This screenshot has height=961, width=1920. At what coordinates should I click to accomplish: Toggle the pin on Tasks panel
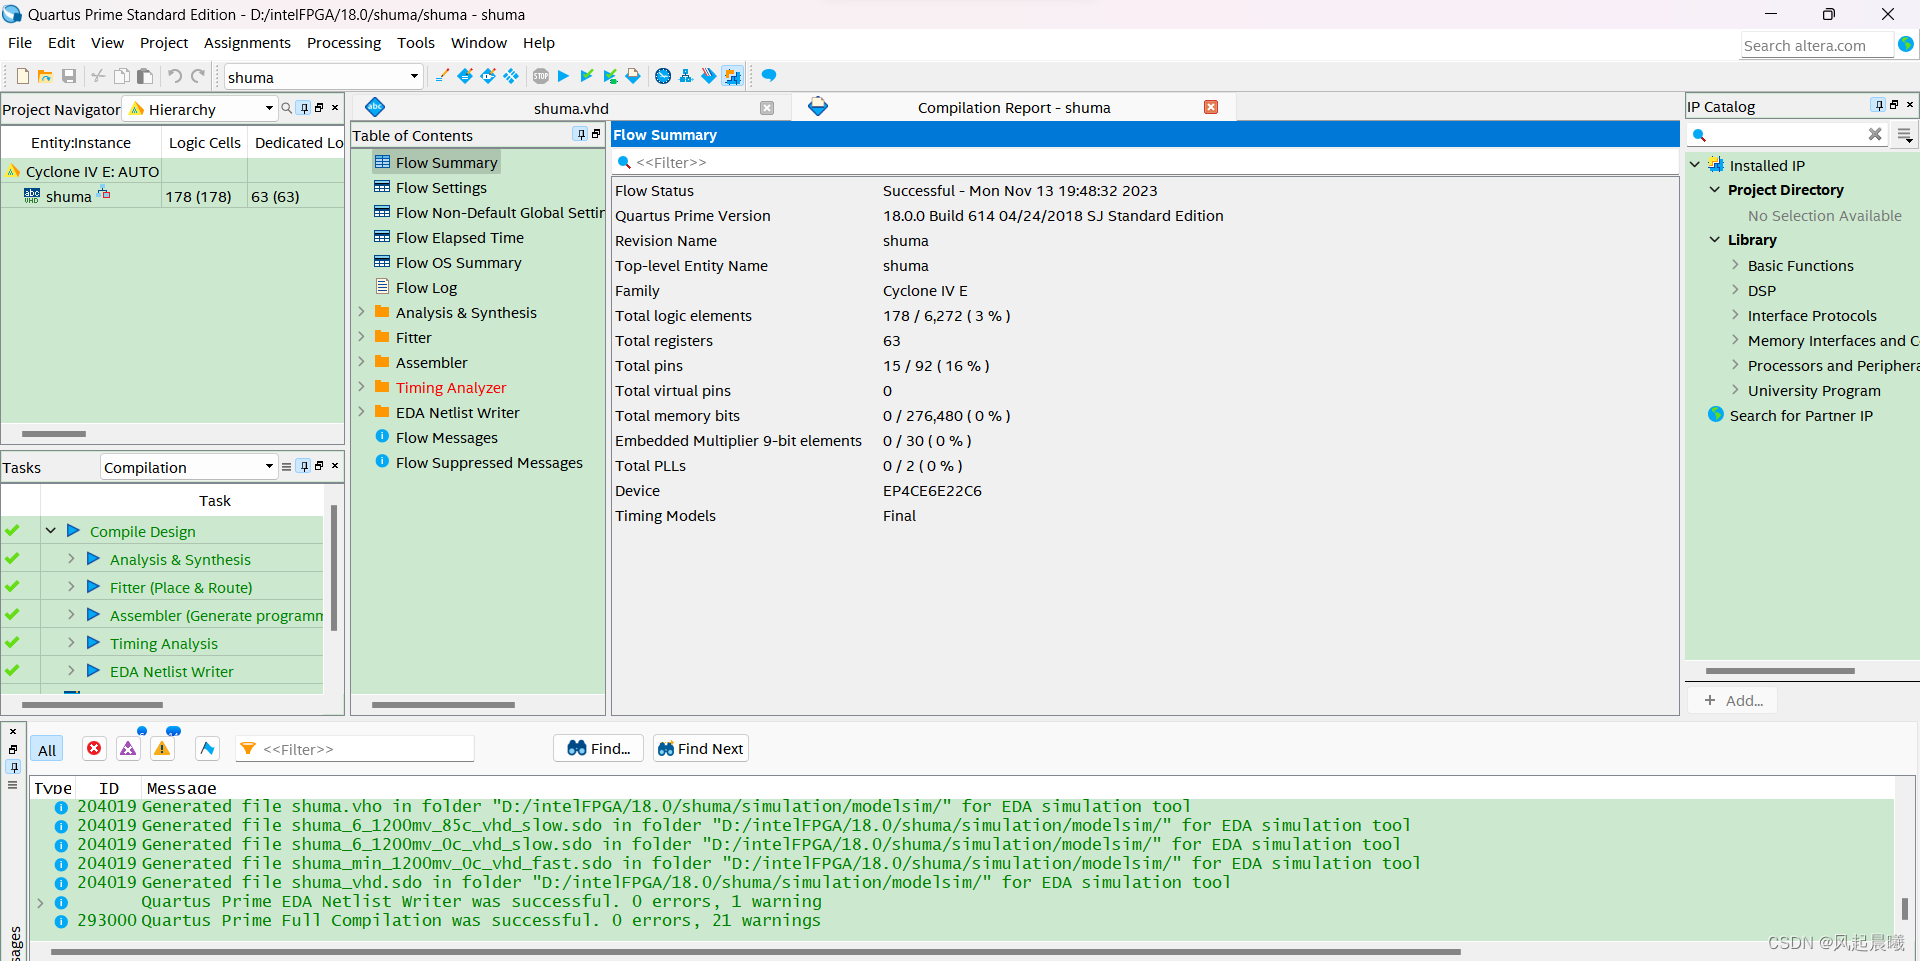[x=305, y=466]
